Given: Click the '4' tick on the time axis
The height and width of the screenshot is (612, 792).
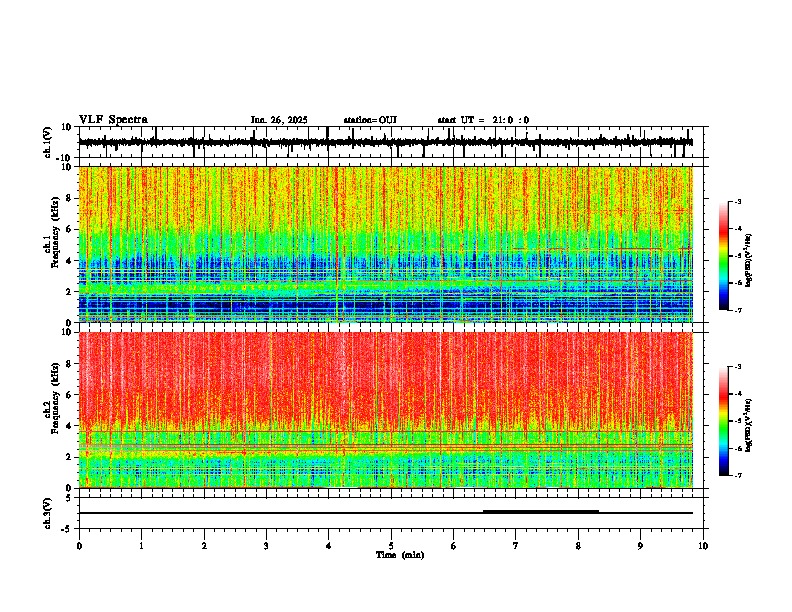Looking at the screenshot, I should tap(329, 545).
